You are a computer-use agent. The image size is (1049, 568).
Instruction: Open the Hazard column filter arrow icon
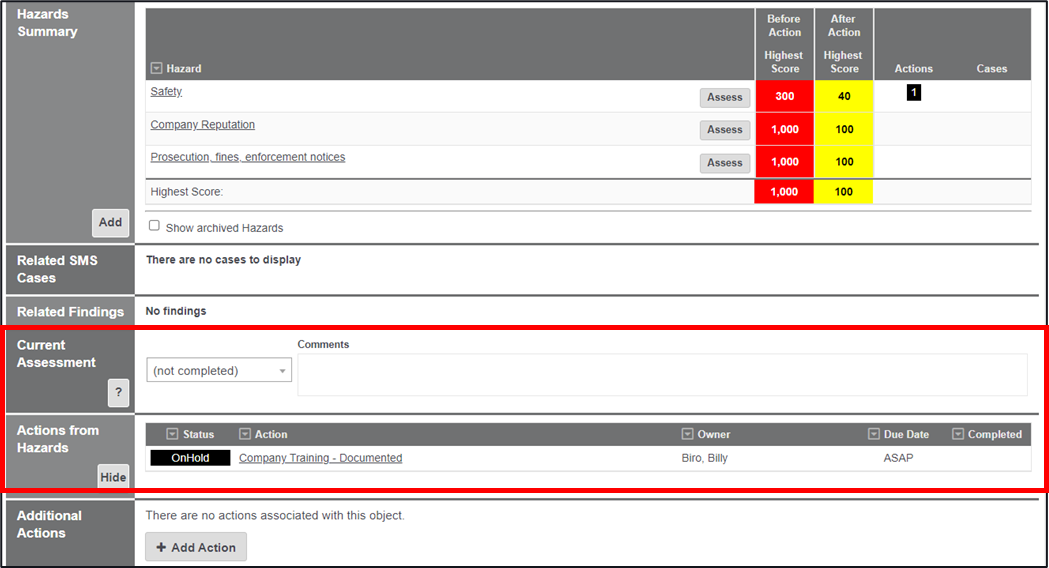coord(156,69)
